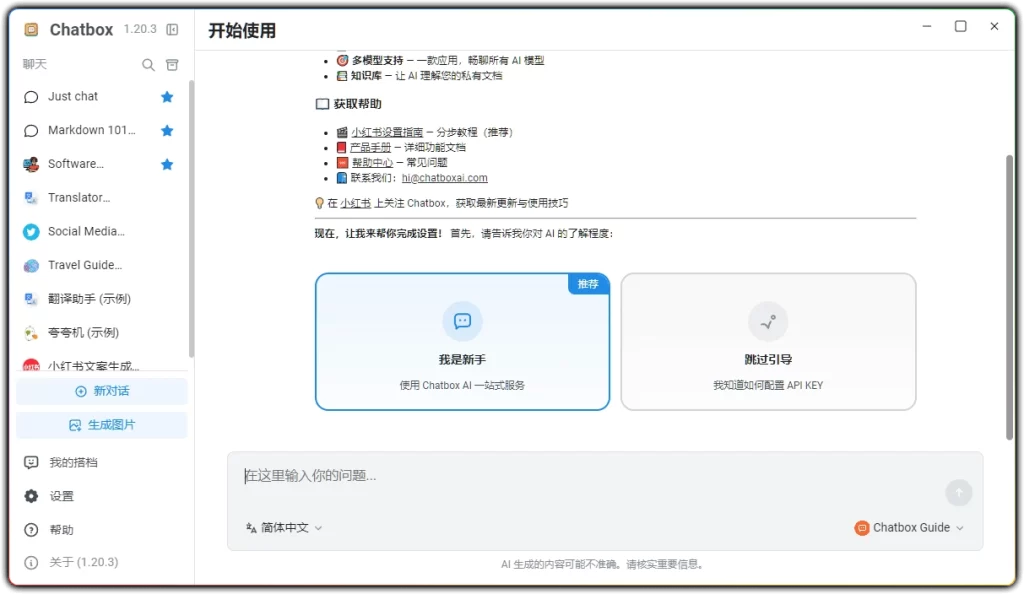Screen dimensions: 1024x594
Task: Click the 获取帮助 heading text
Action: point(357,104)
